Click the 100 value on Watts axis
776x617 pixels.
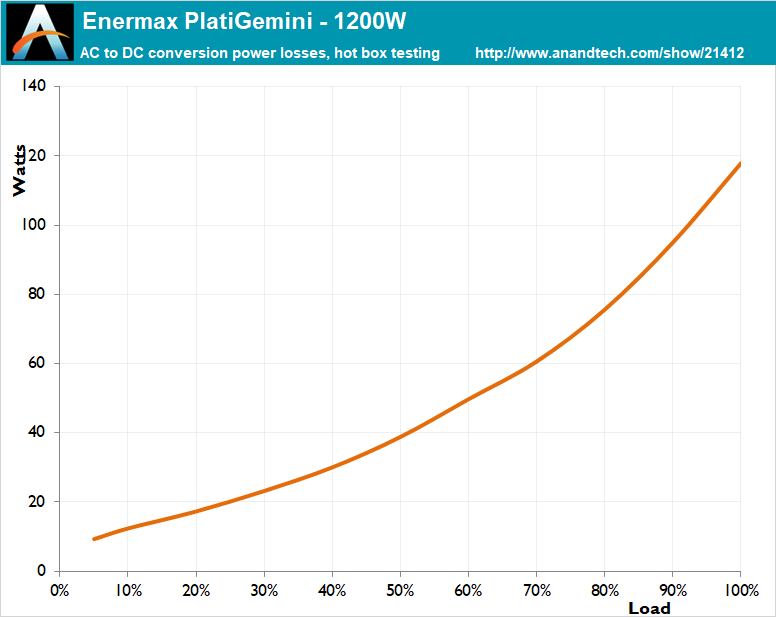34,224
